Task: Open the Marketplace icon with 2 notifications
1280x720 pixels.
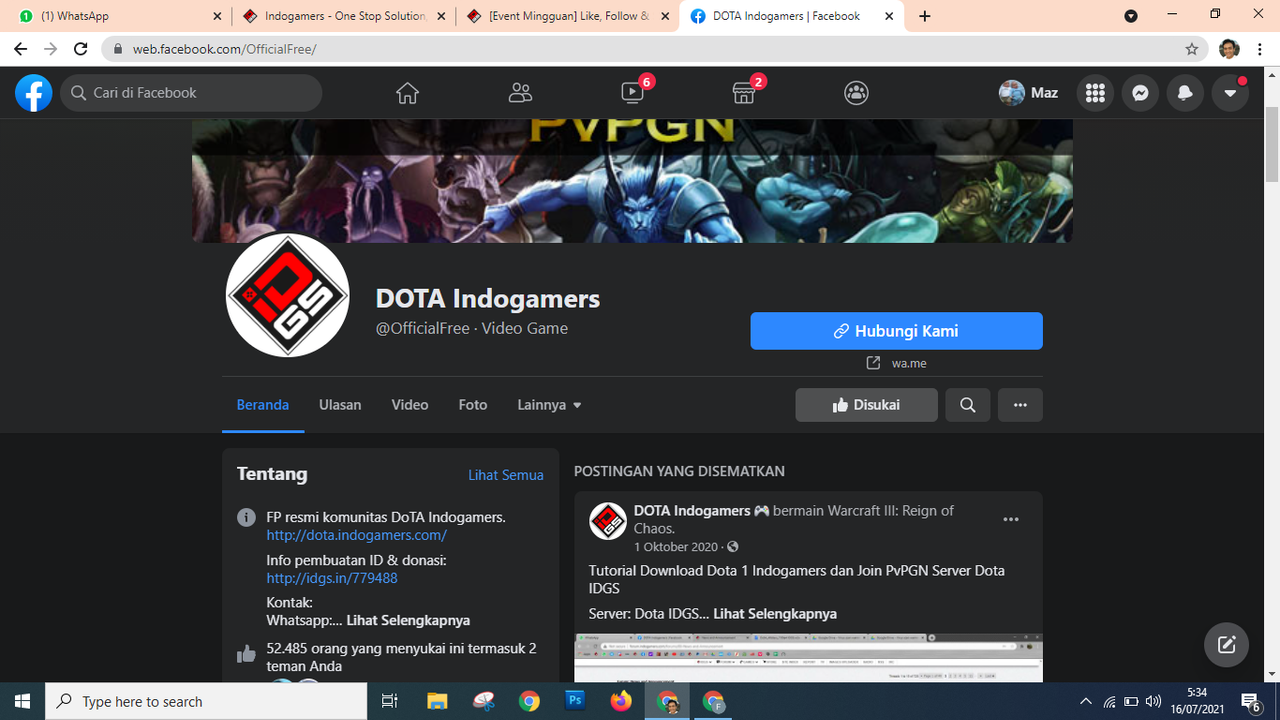Action: [744, 92]
